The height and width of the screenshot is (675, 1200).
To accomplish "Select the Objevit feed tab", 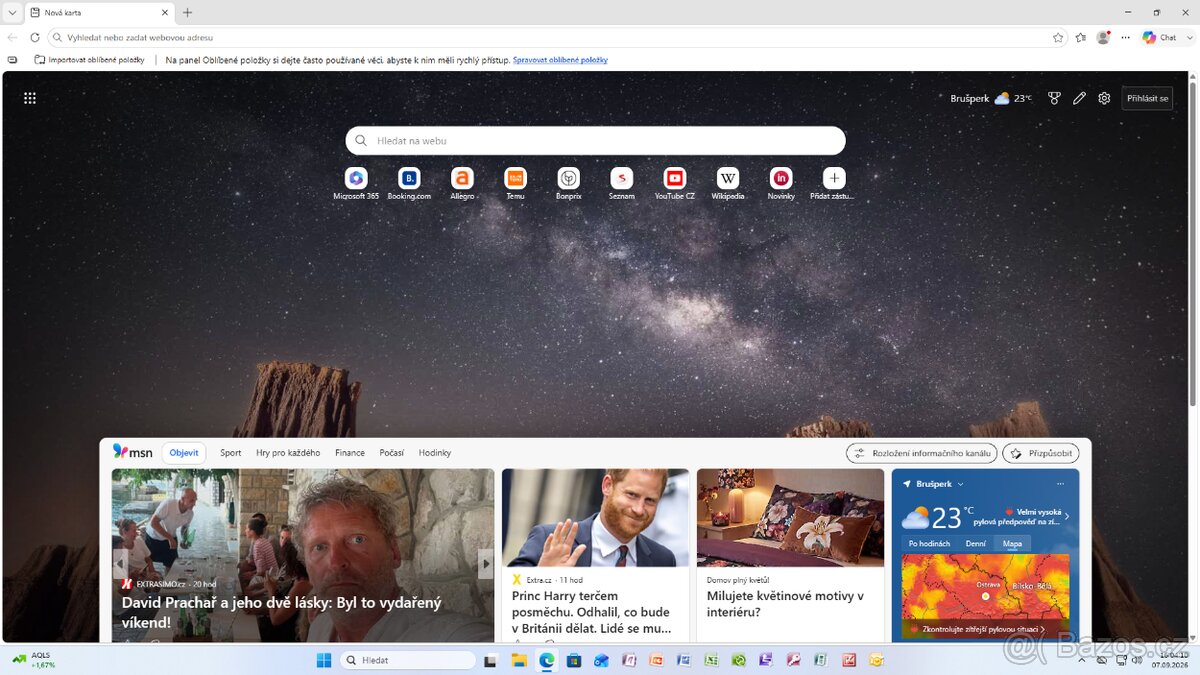I will pos(184,453).
